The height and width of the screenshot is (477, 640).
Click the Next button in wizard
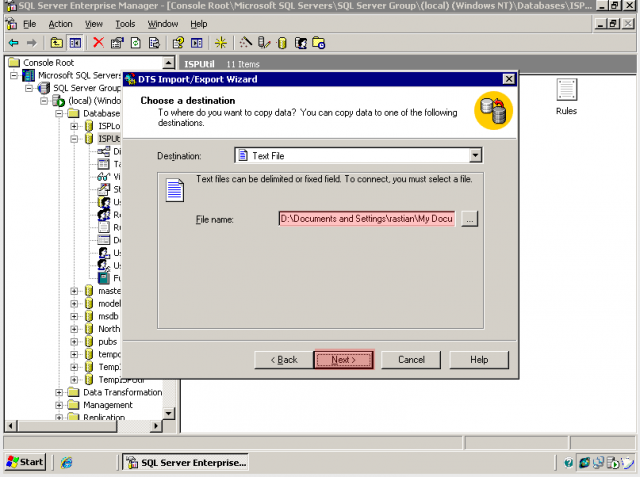343,359
